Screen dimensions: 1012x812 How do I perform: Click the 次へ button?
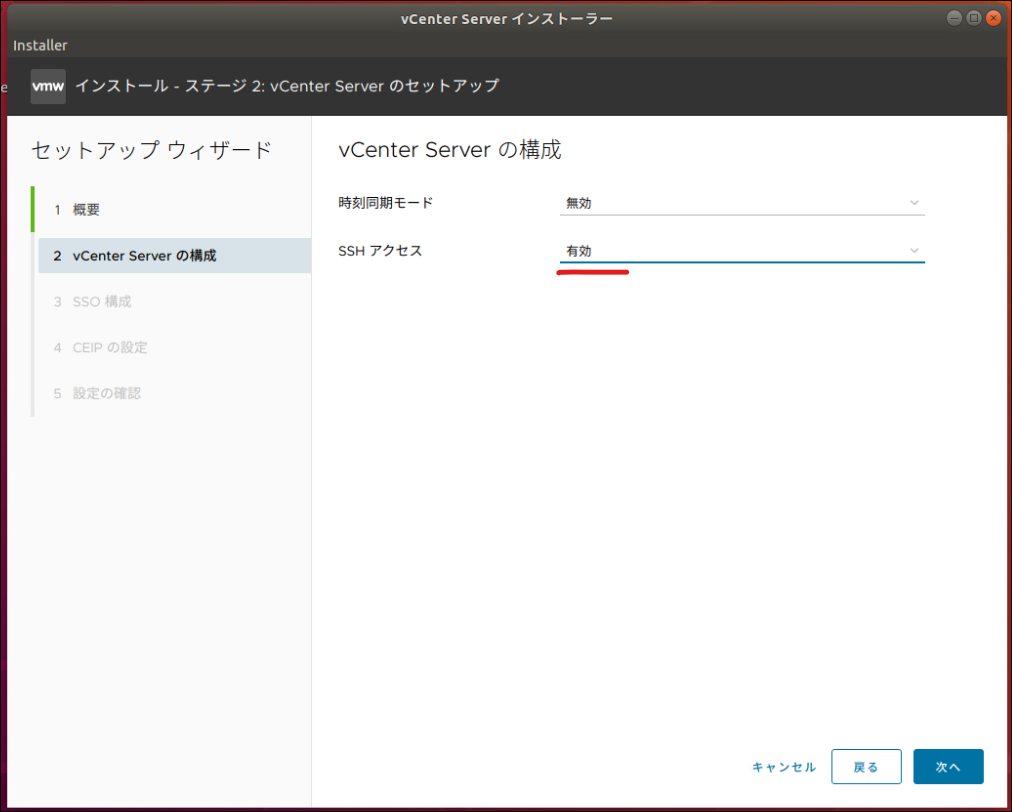pos(948,767)
